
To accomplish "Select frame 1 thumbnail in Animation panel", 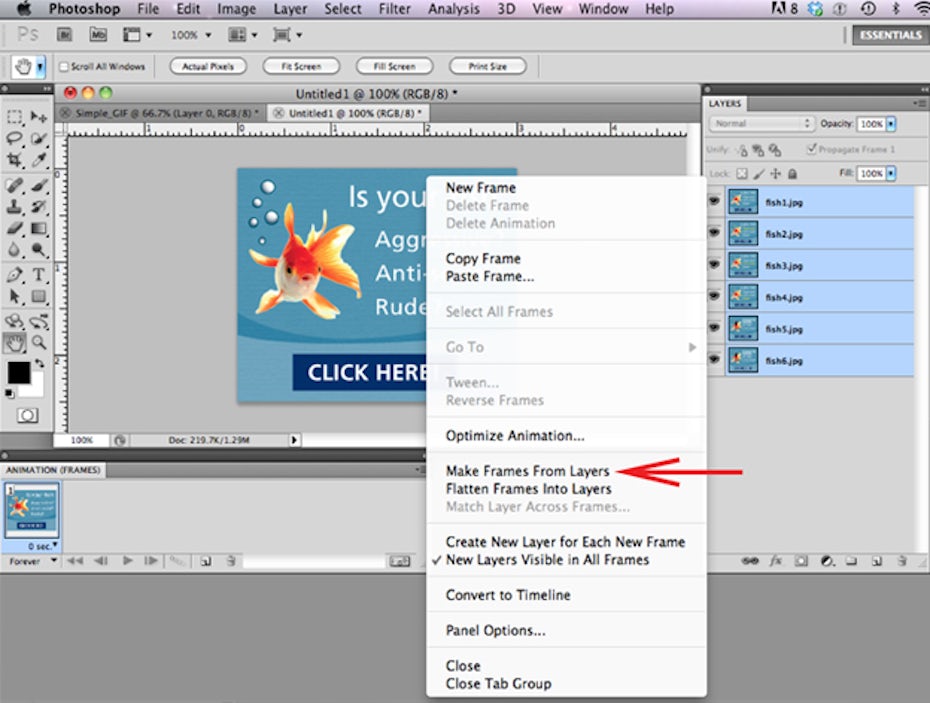I will click(31, 511).
